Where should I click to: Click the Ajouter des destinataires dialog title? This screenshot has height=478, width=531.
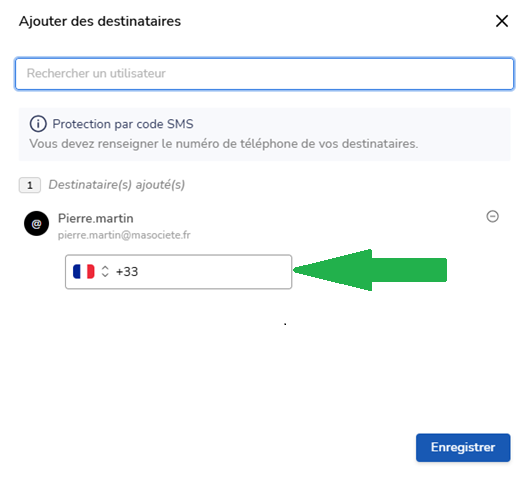(100, 21)
